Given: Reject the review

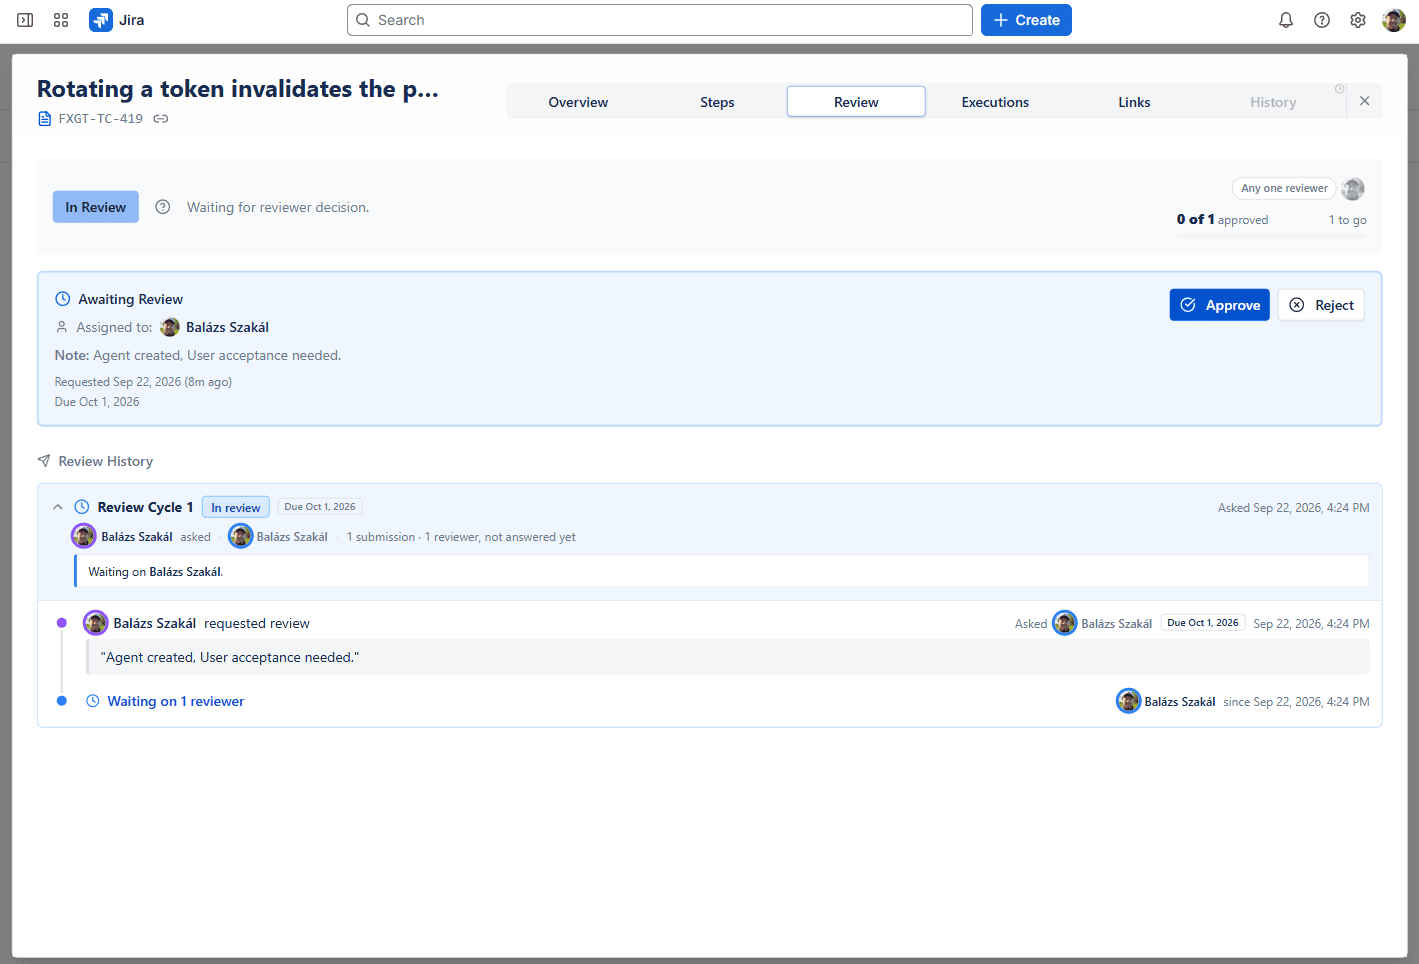Looking at the screenshot, I should 1321,305.
